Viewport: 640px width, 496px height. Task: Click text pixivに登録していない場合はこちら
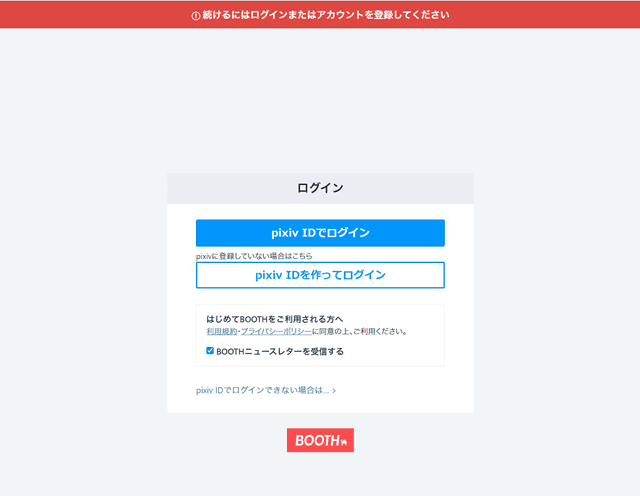[254, 256]
